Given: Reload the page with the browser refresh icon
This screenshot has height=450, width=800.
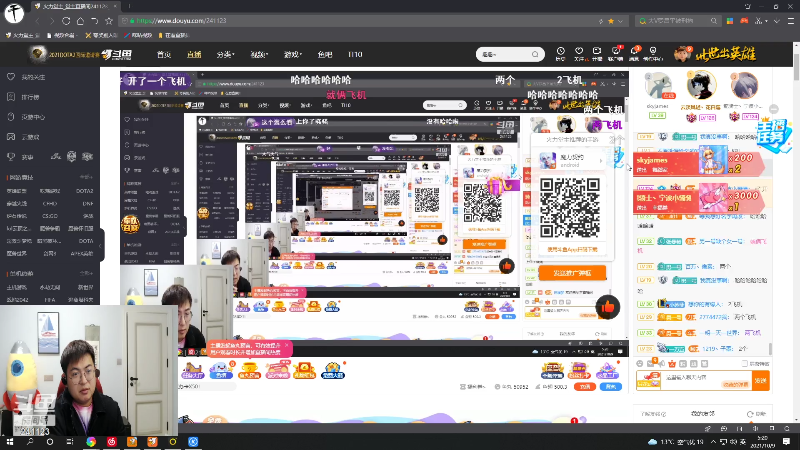Looking at the screenshot, I should click(x=66, y=21).
